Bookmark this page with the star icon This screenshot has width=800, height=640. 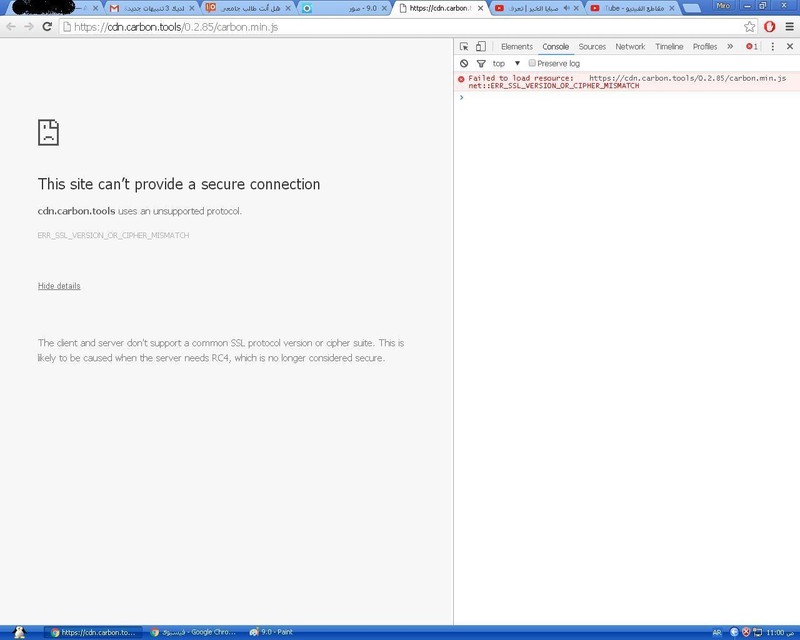tap(750, 27)
